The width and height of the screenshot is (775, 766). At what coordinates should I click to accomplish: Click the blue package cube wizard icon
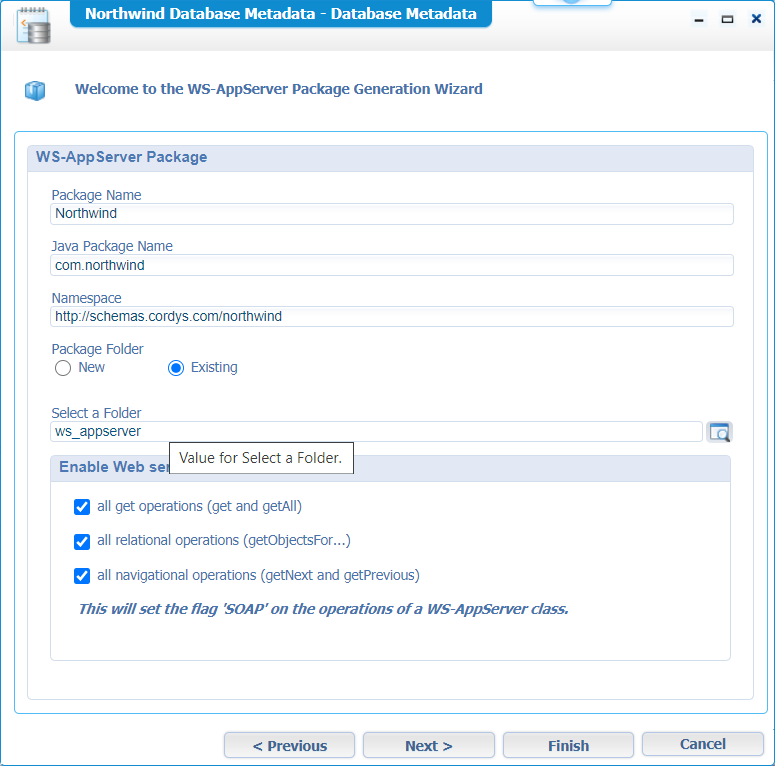pos(35,90)
